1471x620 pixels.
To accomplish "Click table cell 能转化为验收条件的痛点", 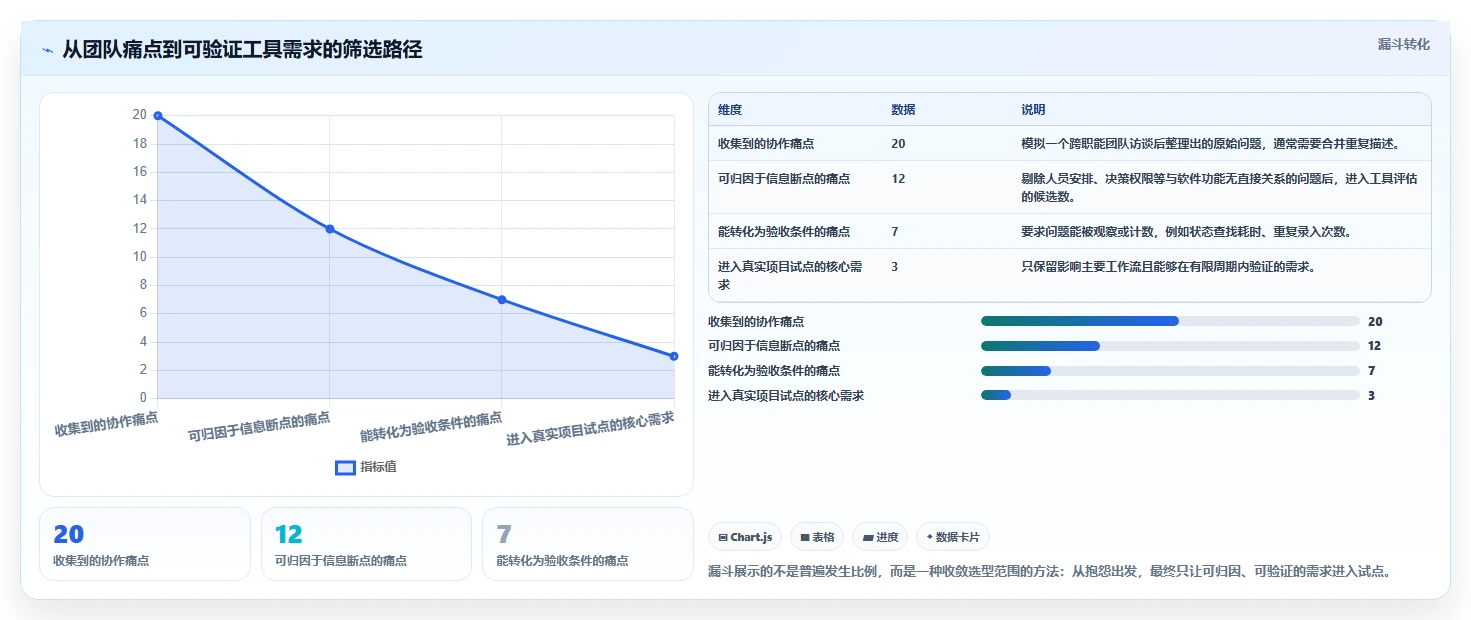I will tap(784, 232).
